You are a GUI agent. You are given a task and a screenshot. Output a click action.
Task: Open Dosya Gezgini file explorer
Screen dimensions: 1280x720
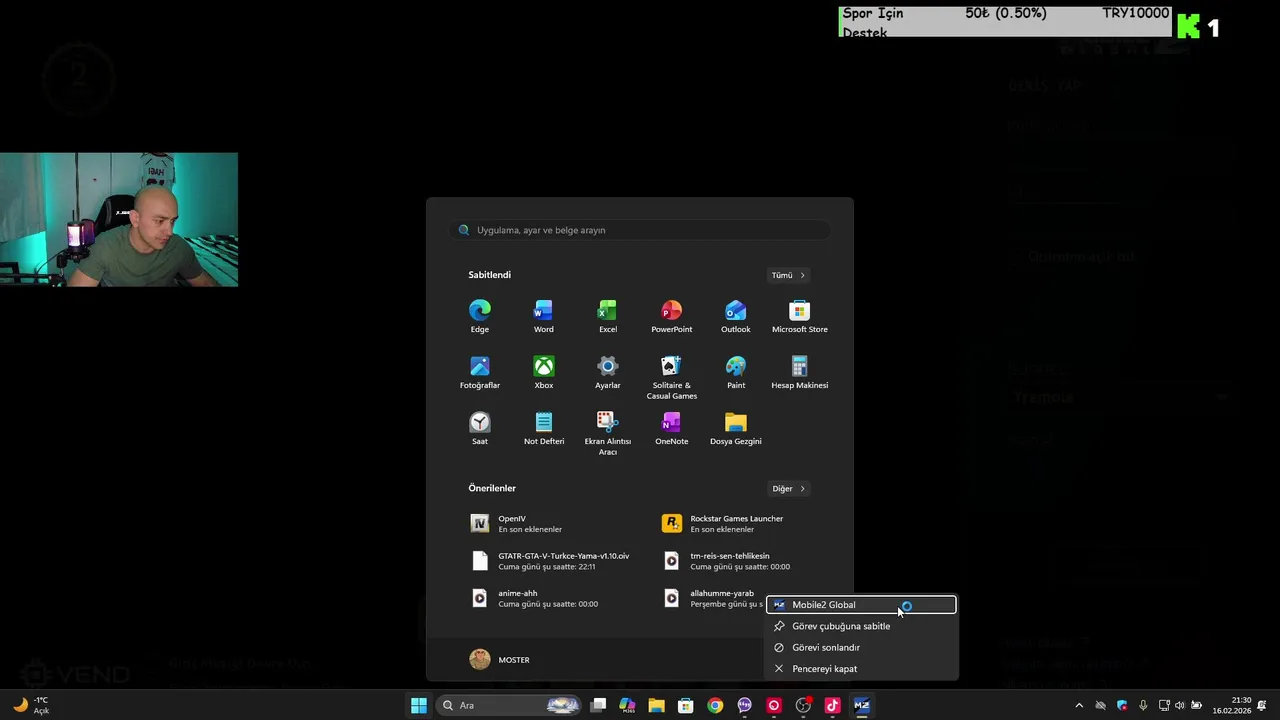(735, 428)
